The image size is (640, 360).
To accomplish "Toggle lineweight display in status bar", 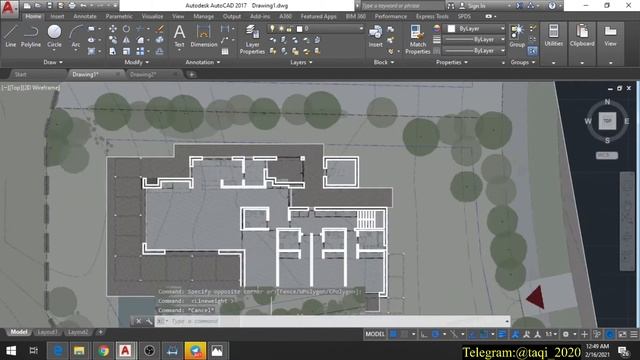I will tap(502, 334).
